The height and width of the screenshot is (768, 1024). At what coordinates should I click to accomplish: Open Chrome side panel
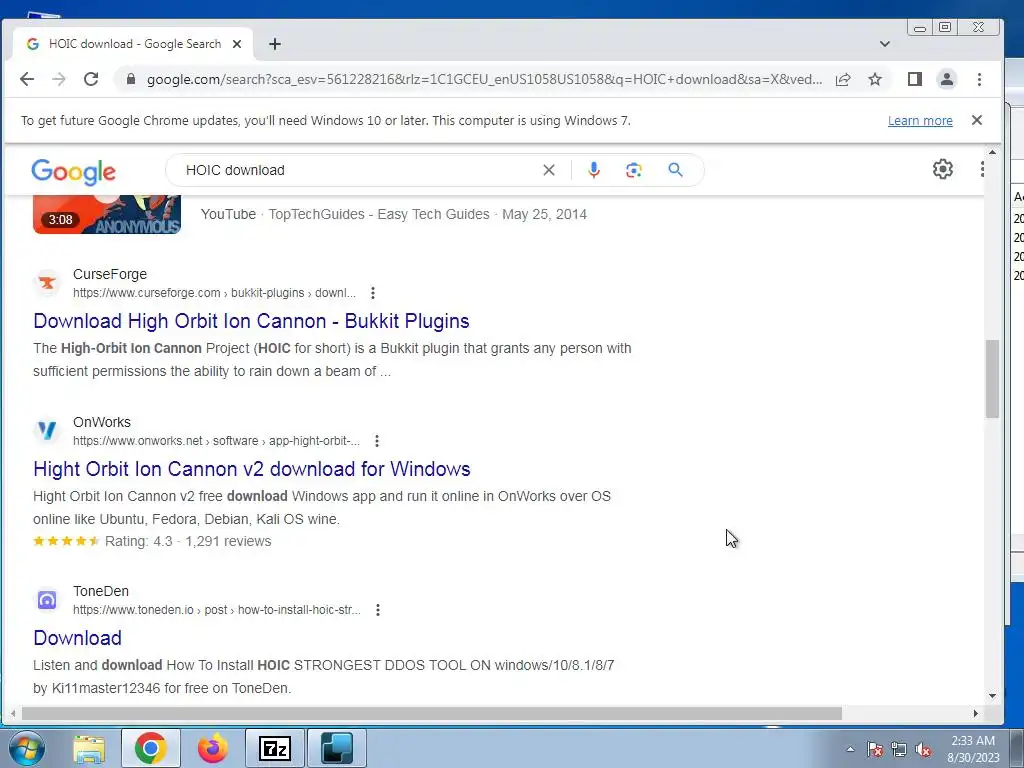tap(914, 79)
